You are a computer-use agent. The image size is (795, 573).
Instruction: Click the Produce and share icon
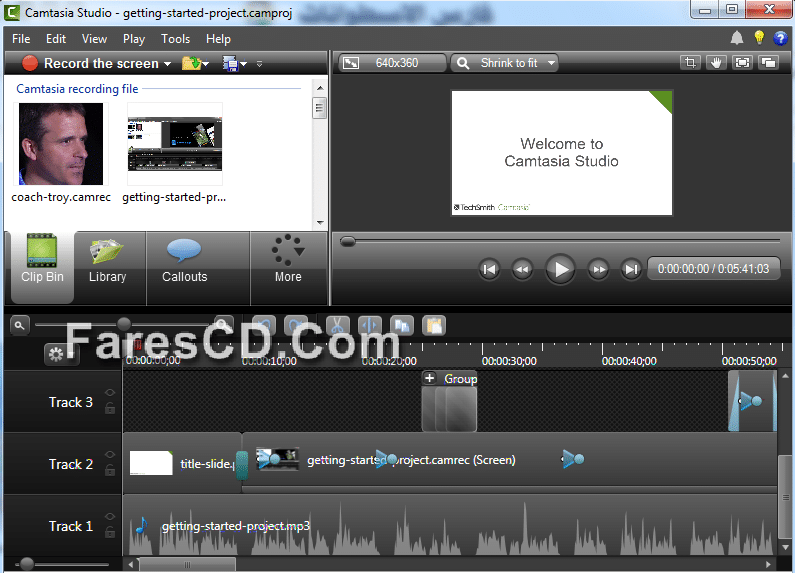pyautogui.click(x=230, y=63)
